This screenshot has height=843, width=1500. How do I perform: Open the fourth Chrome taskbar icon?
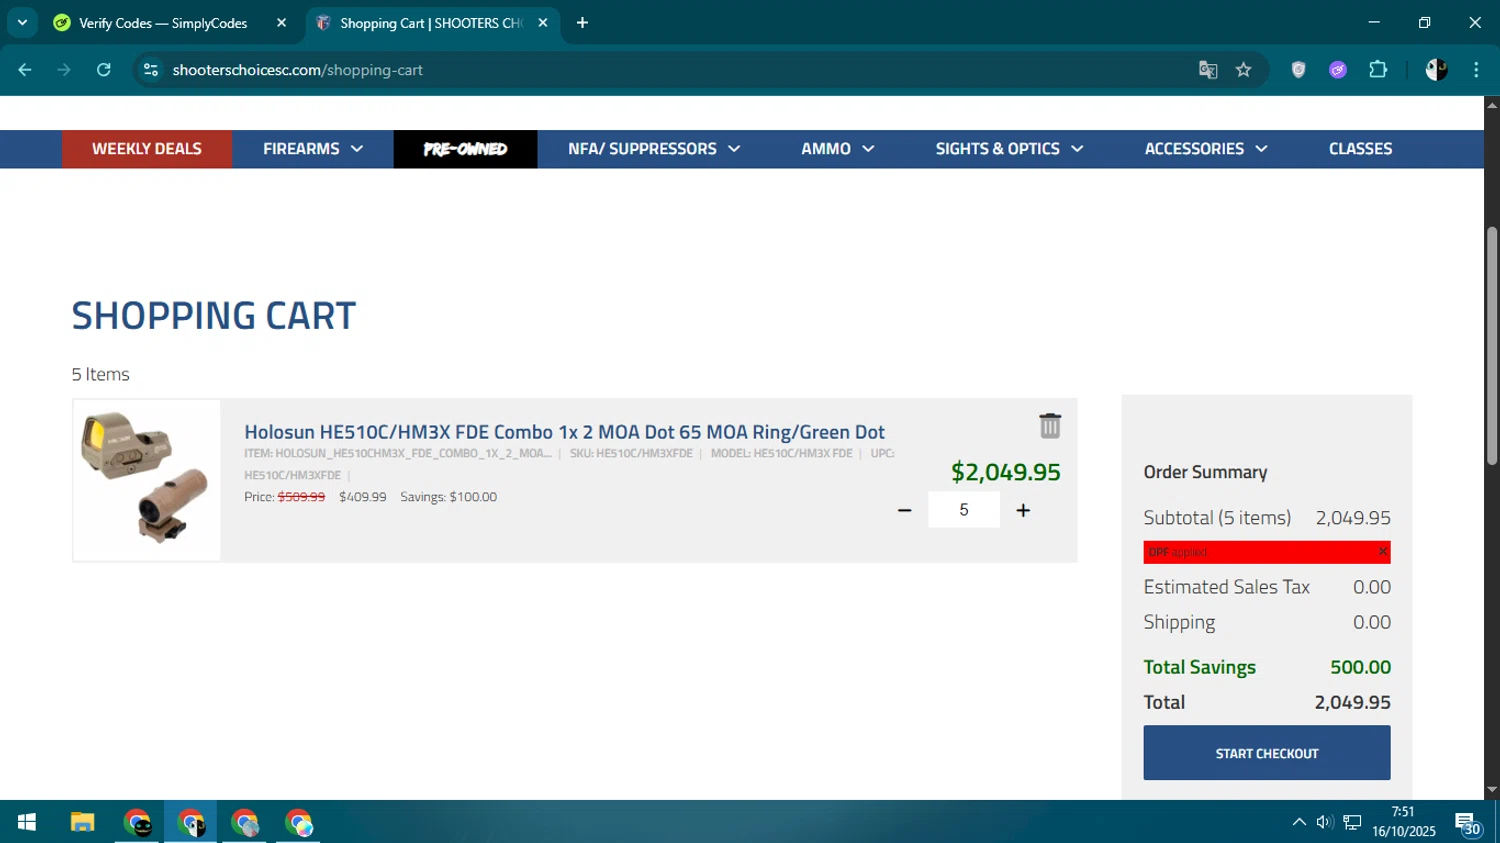(x=299, y=822)
